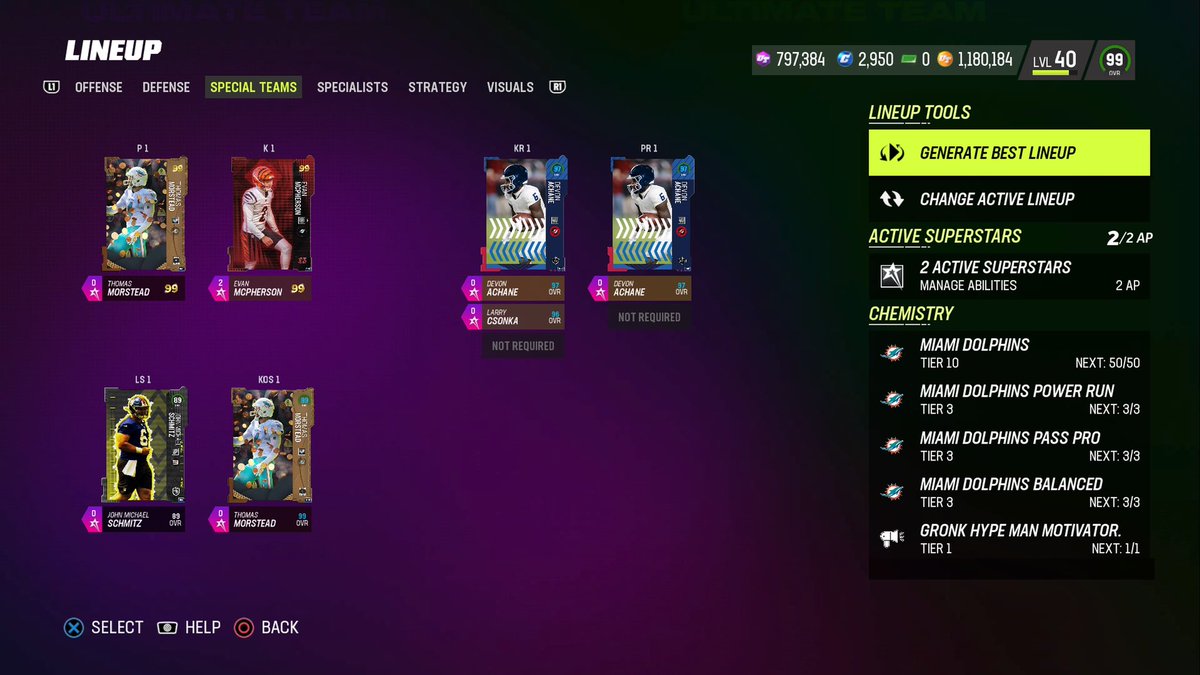This screenshot has height=675, width=1200.
Task: Click the 1,180,184 coins balance
Action: (985, 60)
